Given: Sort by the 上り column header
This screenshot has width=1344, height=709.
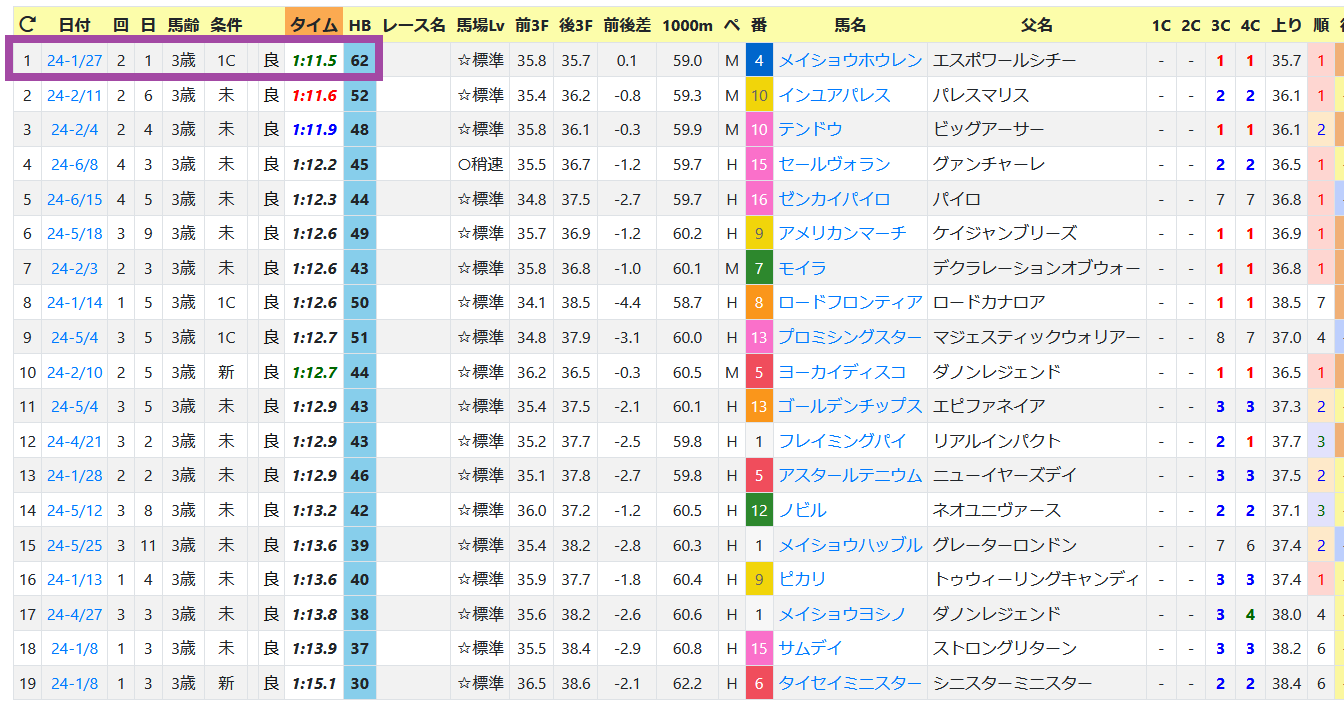Looking at the screenshot, I should tap(1286, 25).
